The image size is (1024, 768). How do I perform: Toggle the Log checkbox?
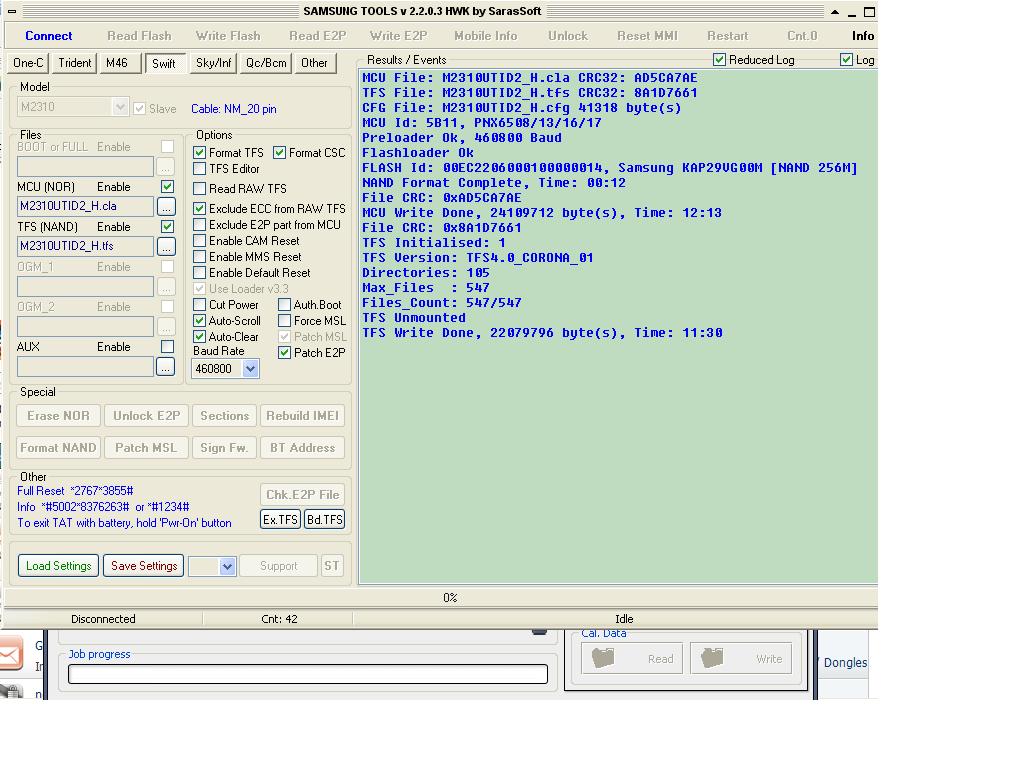coord(846,59)
